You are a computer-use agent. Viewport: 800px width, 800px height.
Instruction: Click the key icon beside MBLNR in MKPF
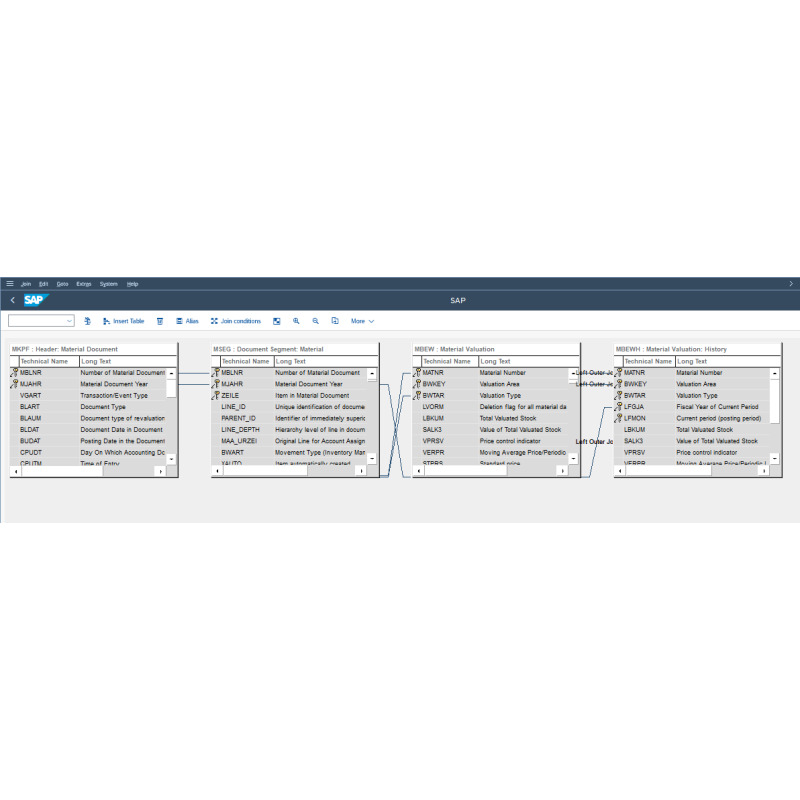pos(15,372)
